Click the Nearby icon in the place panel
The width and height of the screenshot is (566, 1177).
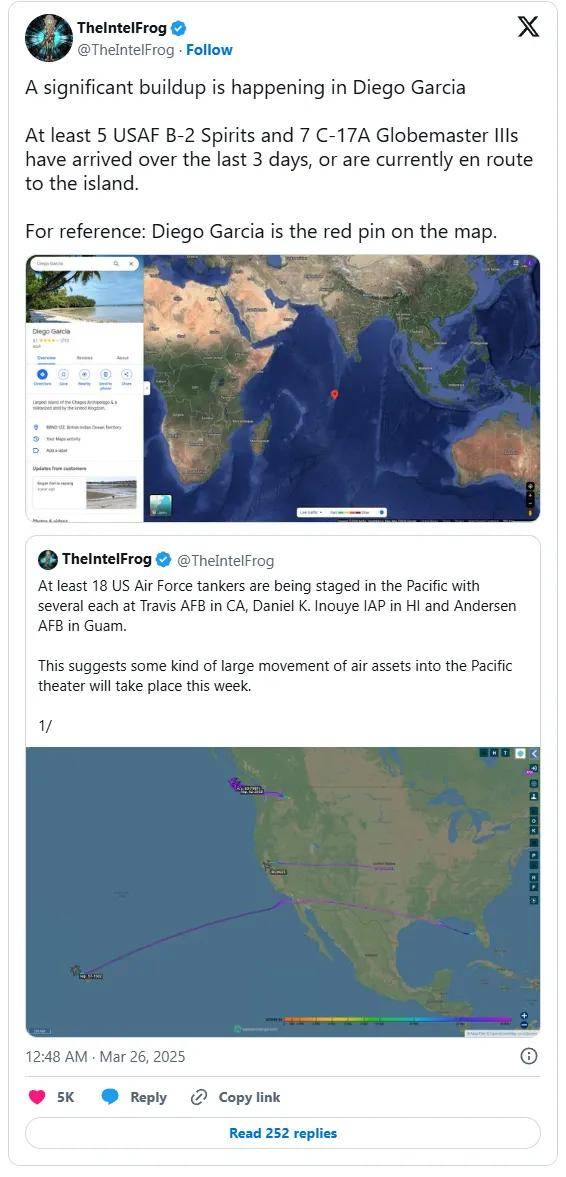point(84,374)
